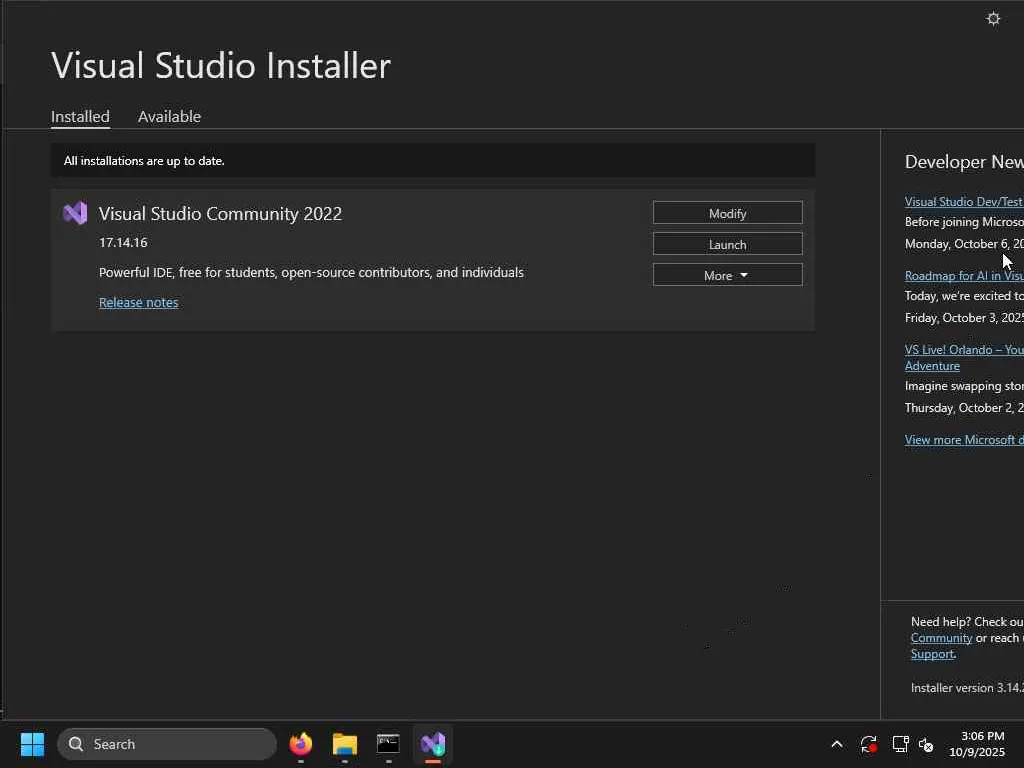The height and width of the screenshot is (768, 1024).
Task: Open the Release notes link
Action: click(x=138, y=302)
